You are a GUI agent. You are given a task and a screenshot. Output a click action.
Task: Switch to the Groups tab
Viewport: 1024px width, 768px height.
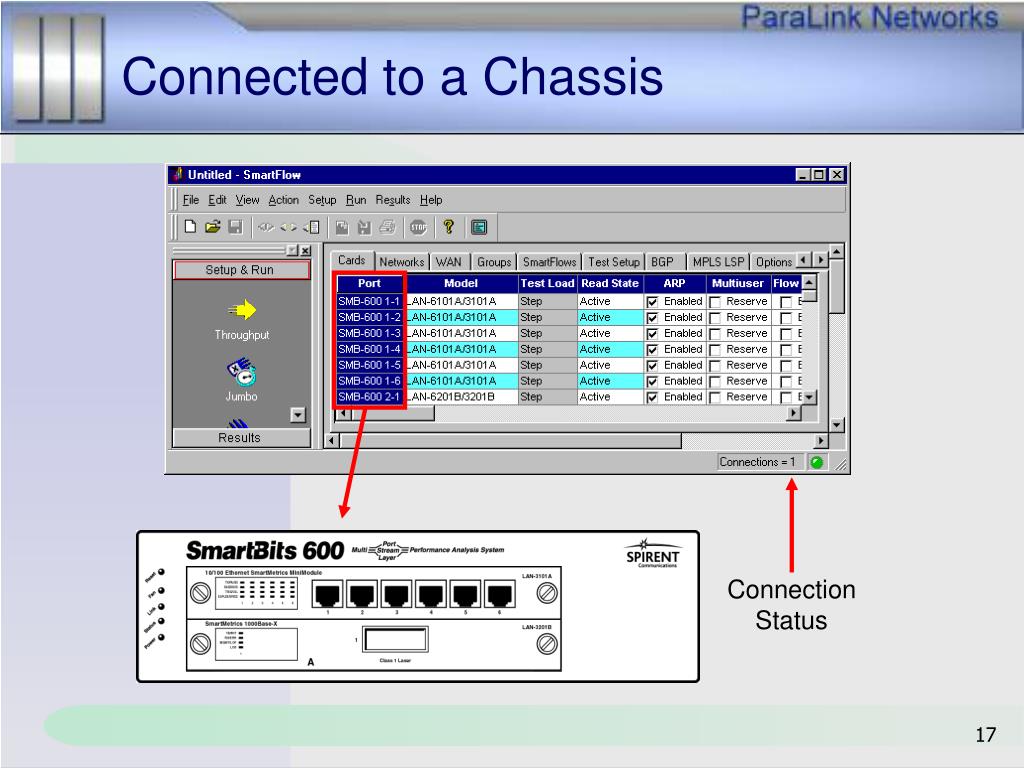pos(494,262)
